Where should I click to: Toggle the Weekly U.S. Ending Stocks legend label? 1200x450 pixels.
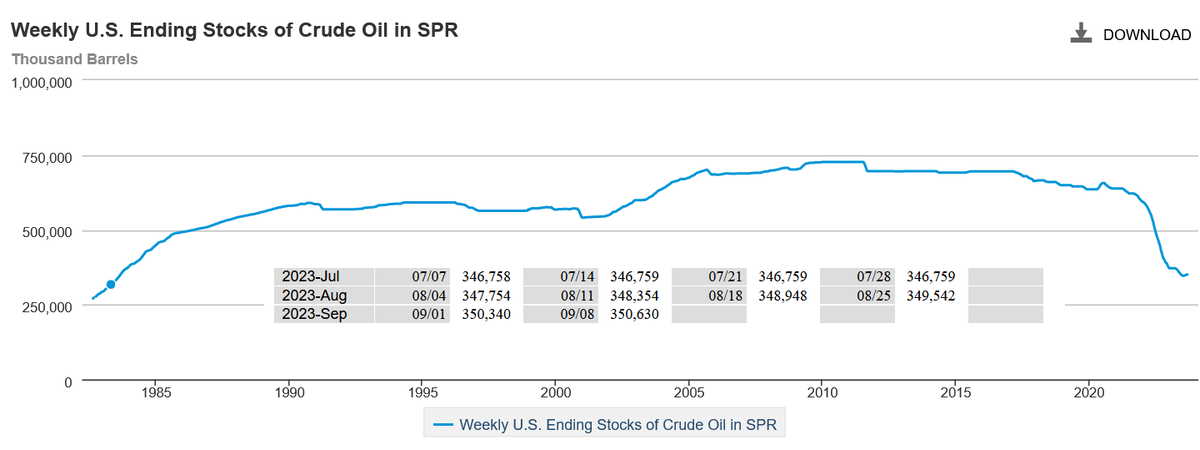pyautogui.click(x=617, y=424)
